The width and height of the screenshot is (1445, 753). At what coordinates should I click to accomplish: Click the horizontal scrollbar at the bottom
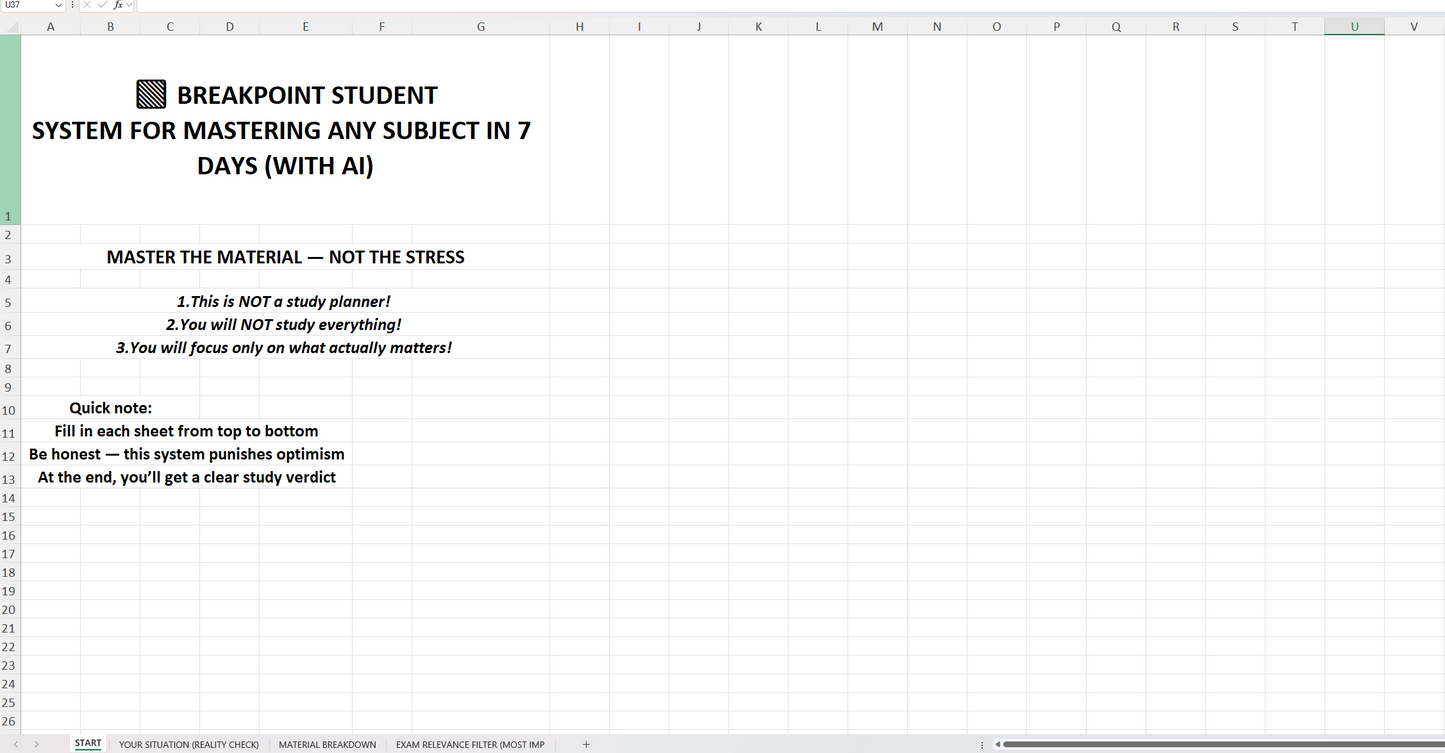point(1200,744)
